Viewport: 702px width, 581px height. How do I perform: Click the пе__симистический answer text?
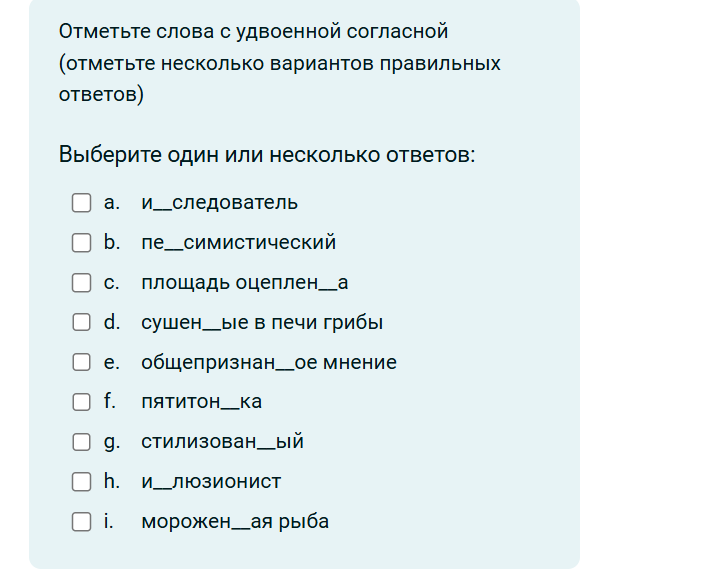pos(239,243)
